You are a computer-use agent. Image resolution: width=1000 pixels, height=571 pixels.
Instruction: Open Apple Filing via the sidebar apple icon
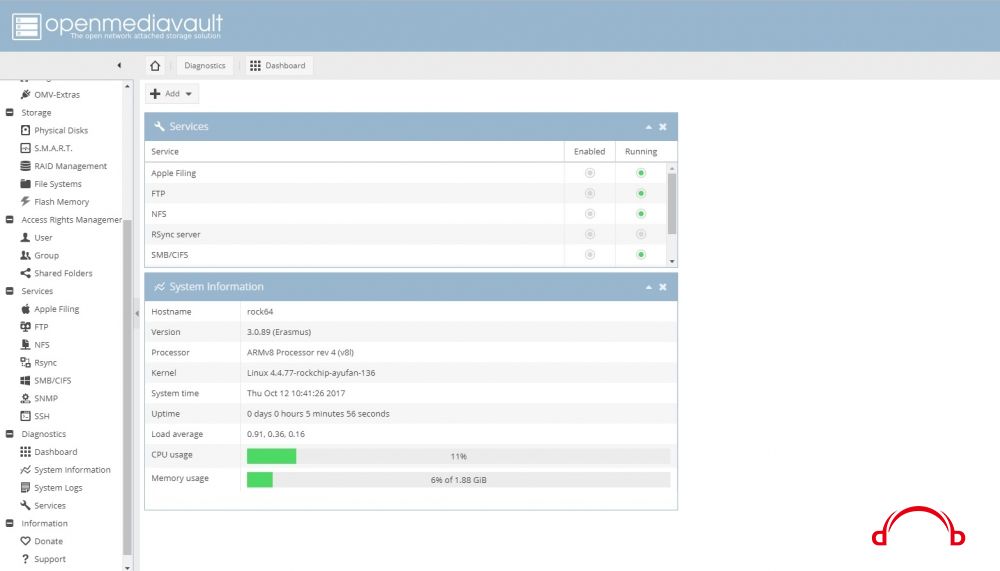(26, 309)
